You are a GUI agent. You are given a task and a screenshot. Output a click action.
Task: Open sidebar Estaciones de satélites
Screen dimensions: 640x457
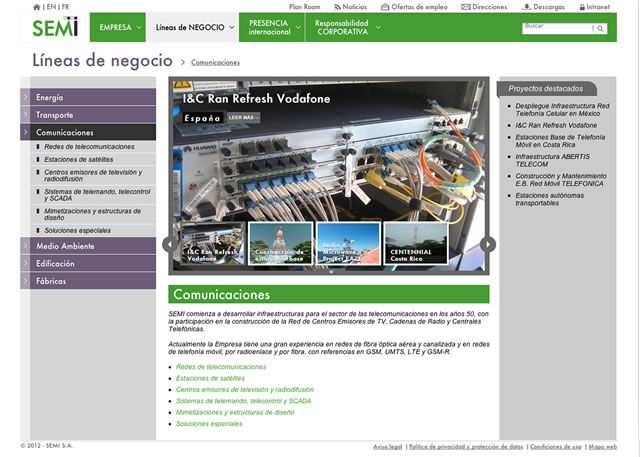(78, 160)
